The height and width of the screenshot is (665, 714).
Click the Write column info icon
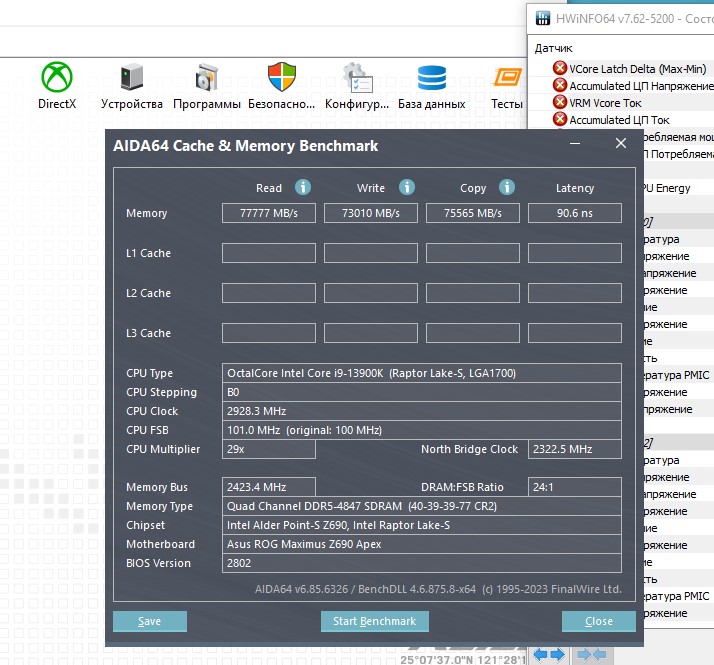[407, 187]
